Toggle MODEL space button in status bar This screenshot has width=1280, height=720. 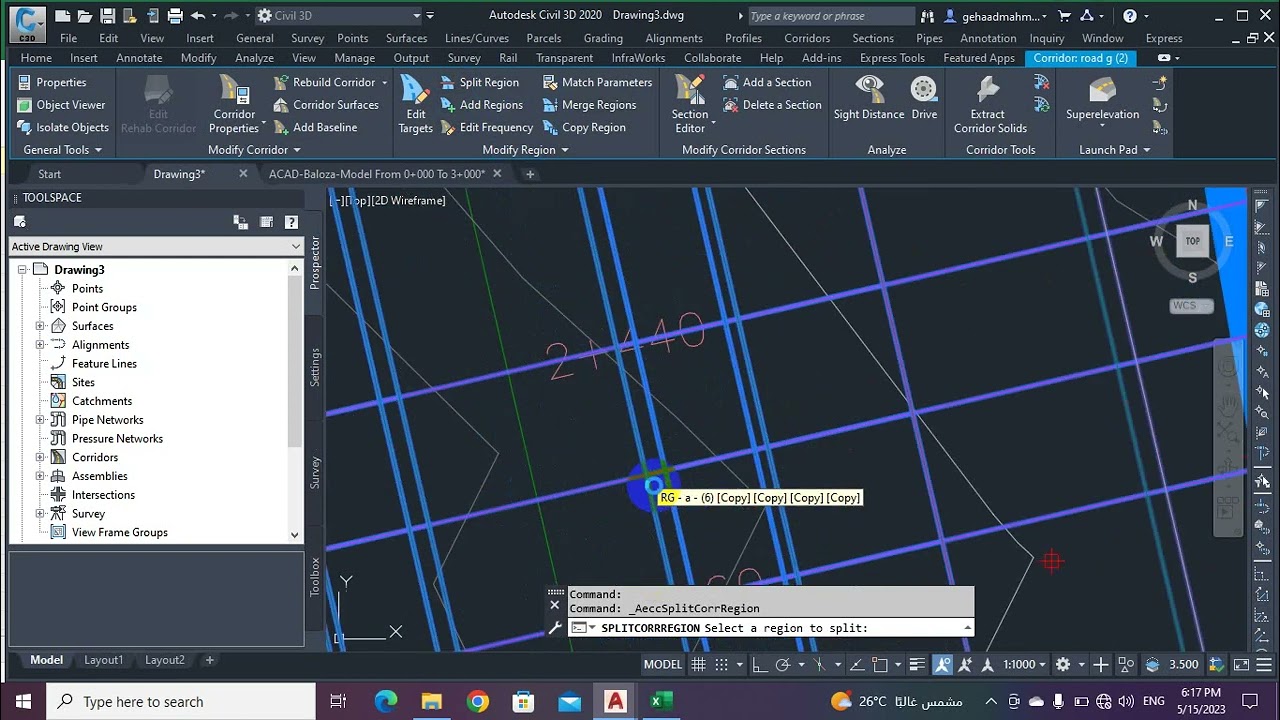[x=662, y=664]
